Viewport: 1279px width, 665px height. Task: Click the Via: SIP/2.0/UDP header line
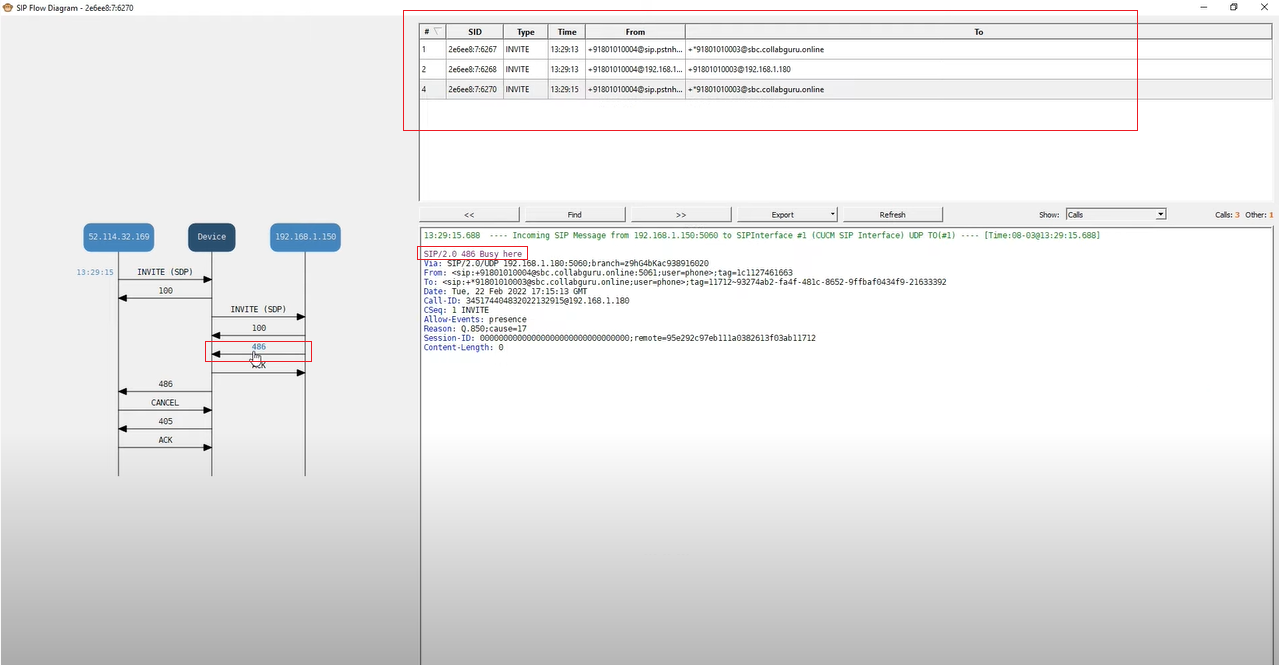pos(566,263)
